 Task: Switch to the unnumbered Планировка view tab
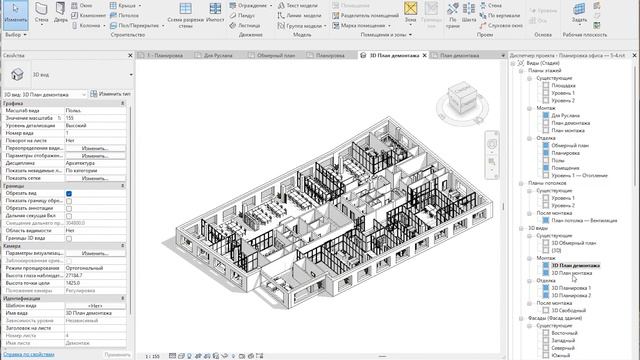(330, 56)
